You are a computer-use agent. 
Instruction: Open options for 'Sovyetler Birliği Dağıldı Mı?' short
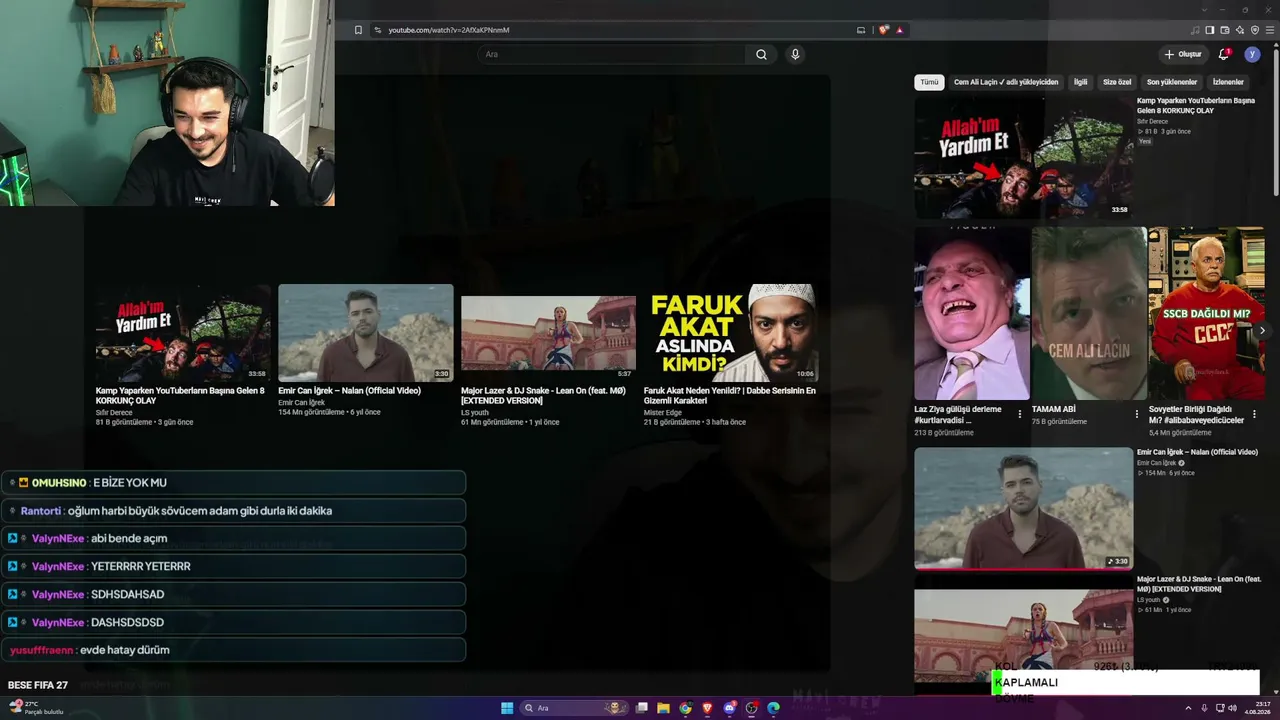[1254, 414]
